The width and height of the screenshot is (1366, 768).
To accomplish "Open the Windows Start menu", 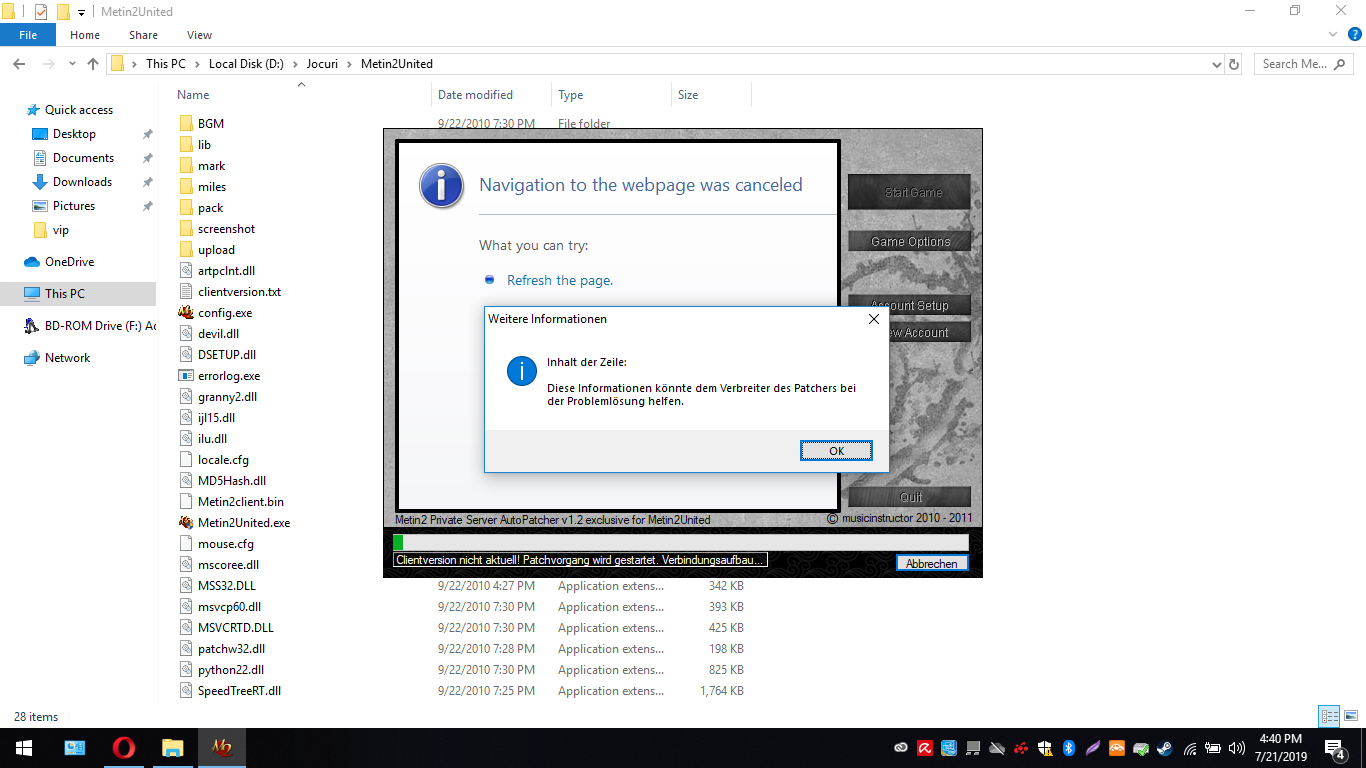I will pos(23,748).
